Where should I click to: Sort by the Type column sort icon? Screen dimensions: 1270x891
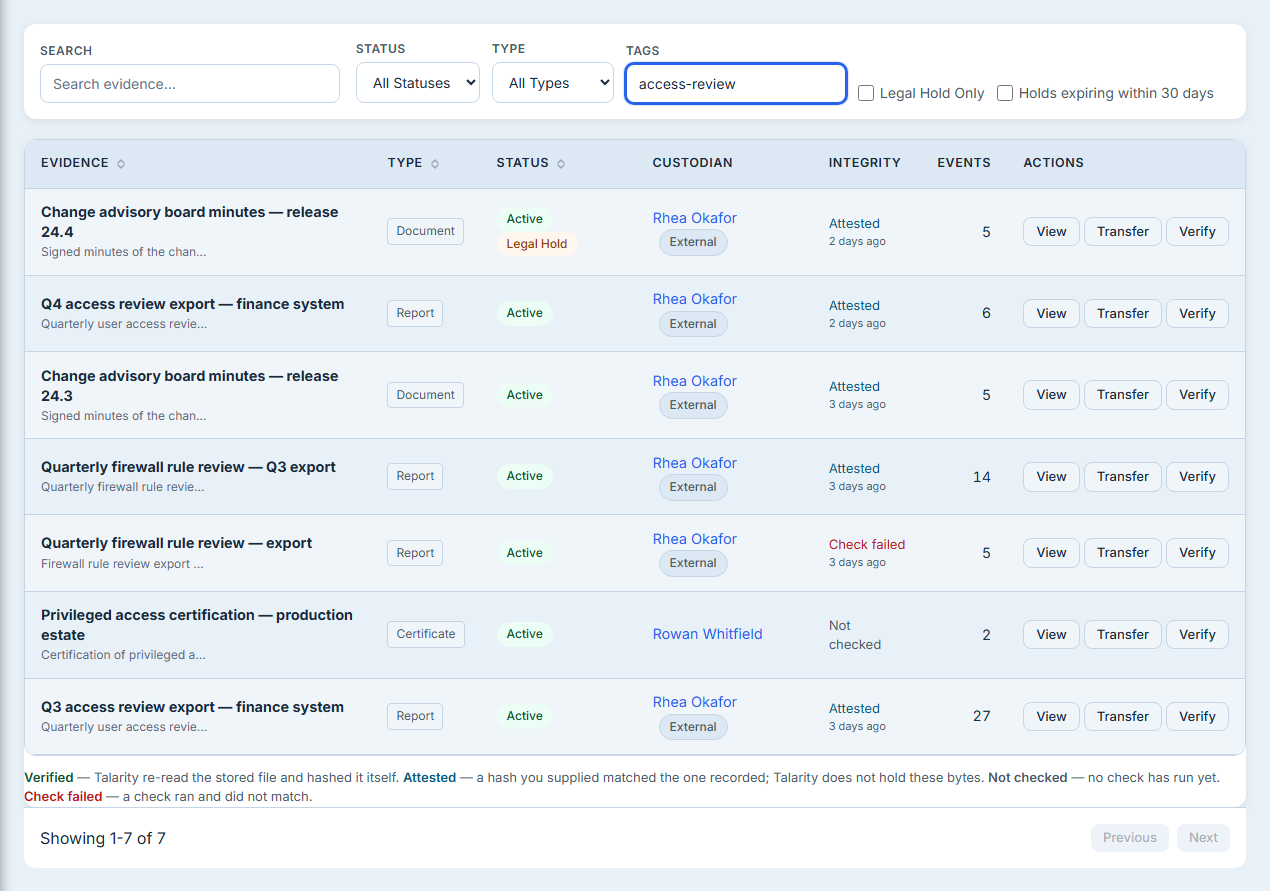coord(435,164)
